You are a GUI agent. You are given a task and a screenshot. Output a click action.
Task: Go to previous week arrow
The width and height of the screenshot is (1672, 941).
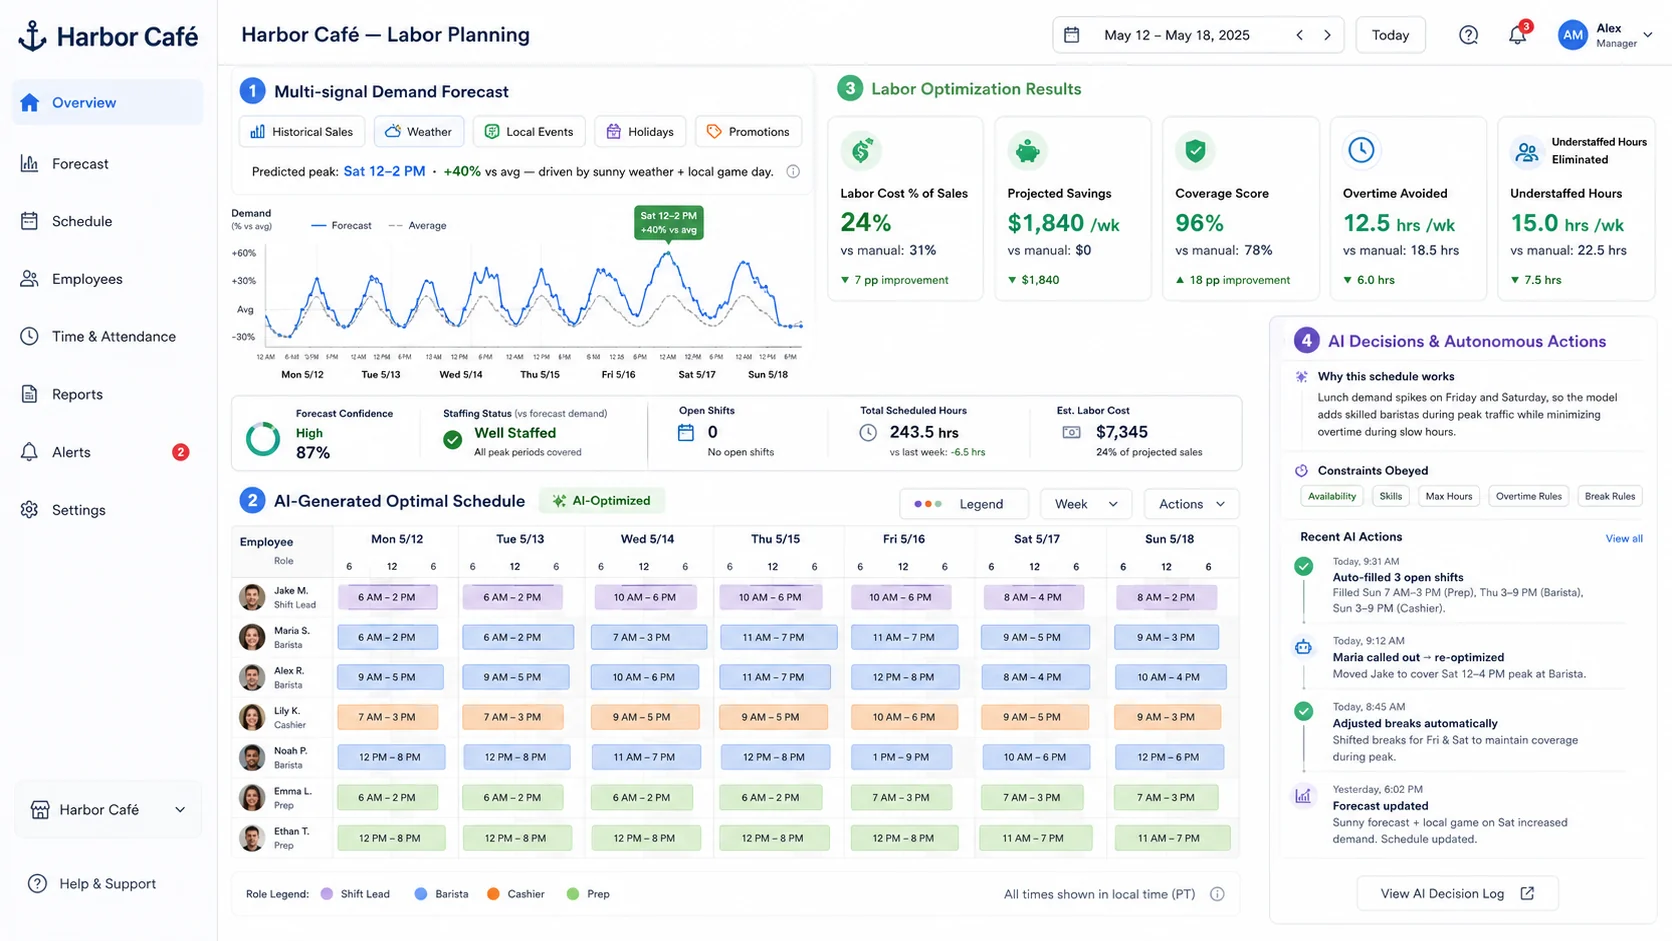pos(1300,35)
